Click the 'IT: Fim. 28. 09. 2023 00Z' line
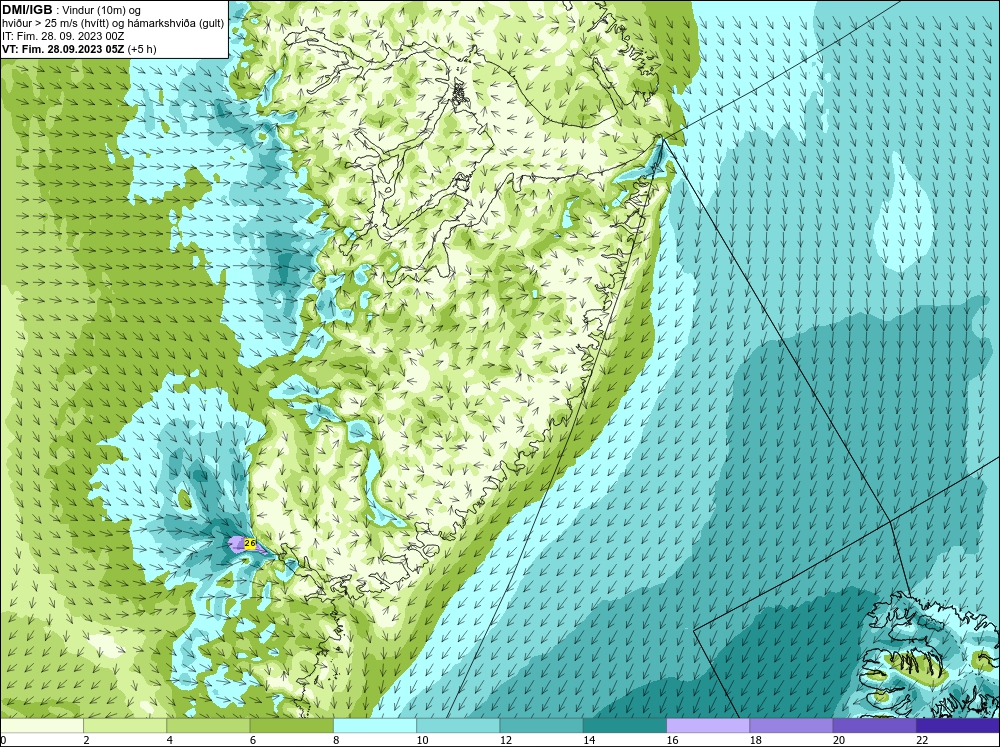 pyautogui.click(x=62, y=36)
